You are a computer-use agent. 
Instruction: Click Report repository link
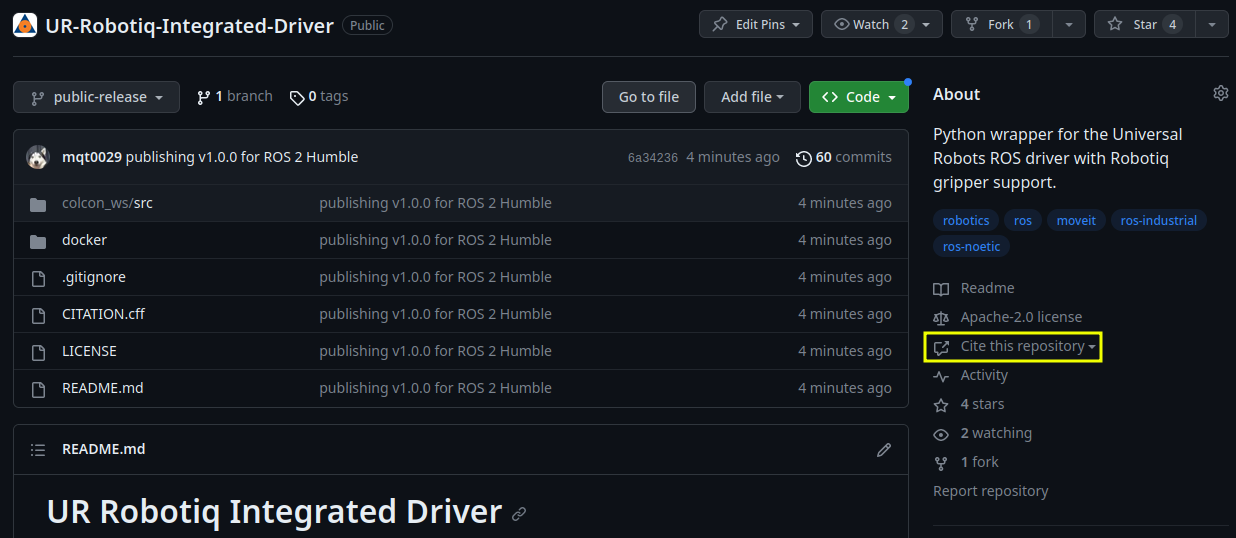[990, 491]
